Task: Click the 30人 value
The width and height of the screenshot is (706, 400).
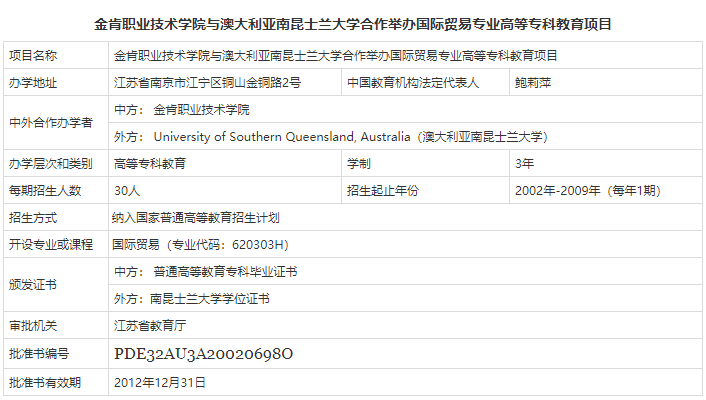Action: tap(127, 191)
